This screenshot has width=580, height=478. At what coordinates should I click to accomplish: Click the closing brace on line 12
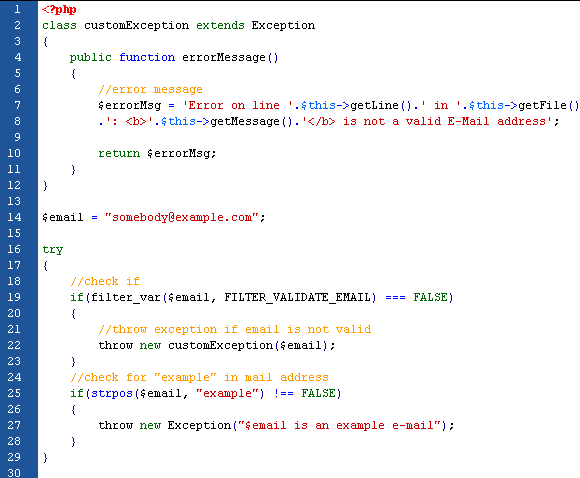click(45, 185)
